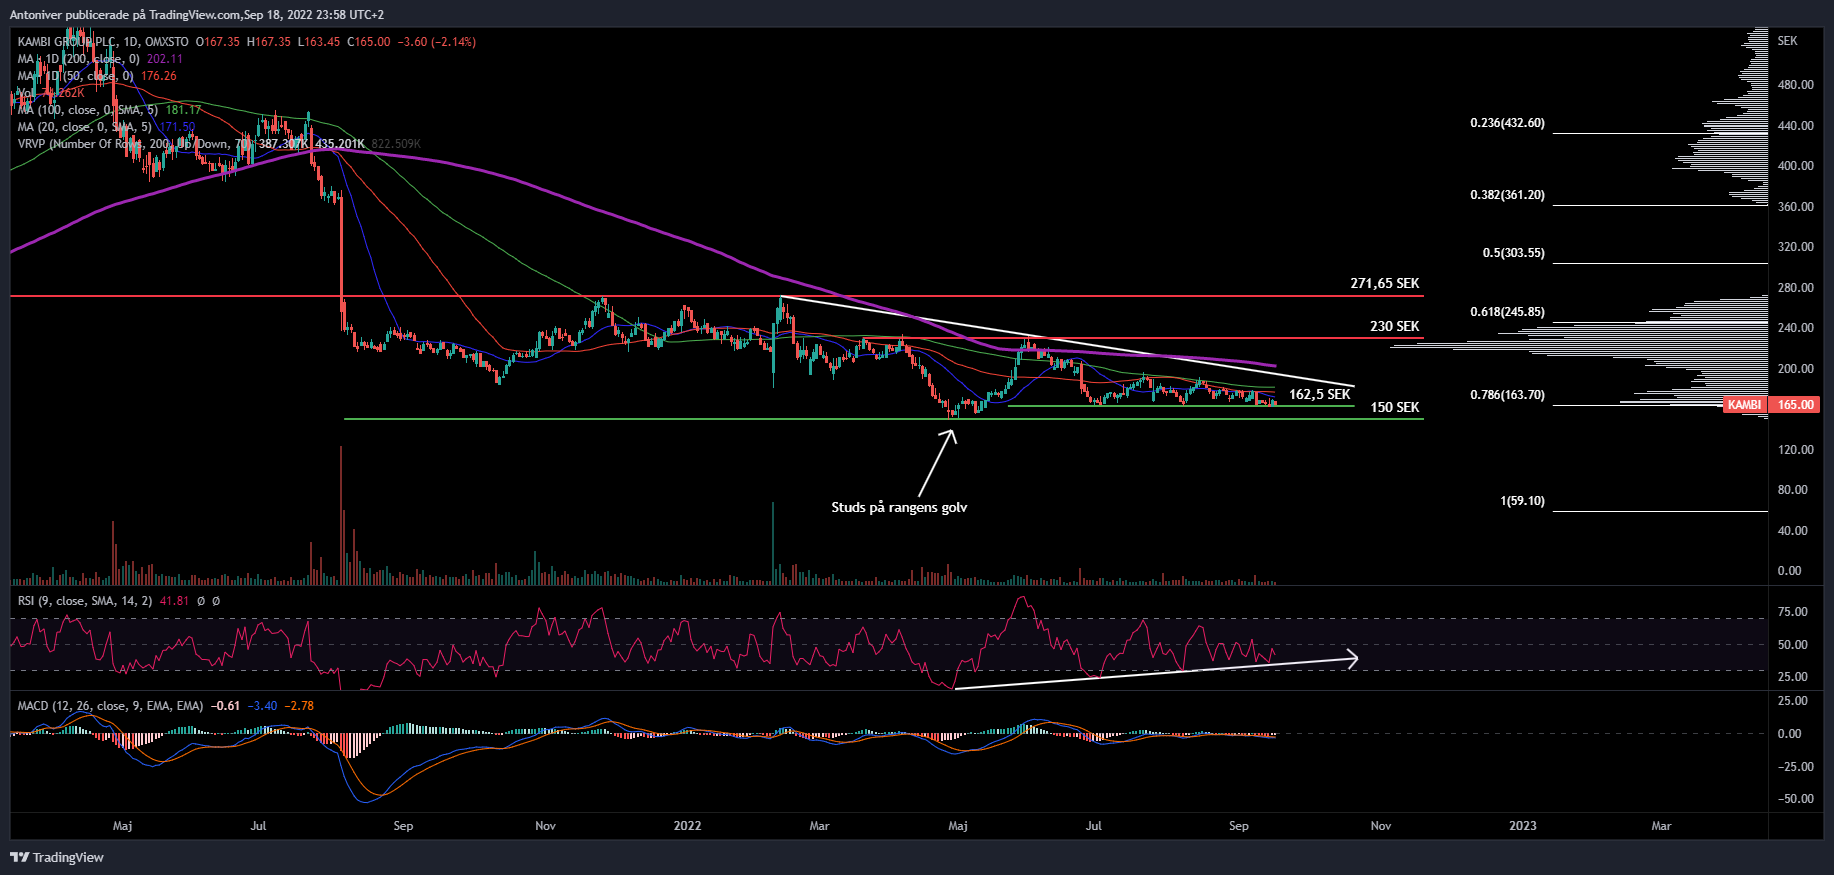Click the SEK currency label on price axis
The width and height of the screenshot is (1834, 875).
[x=1787, y=41]
